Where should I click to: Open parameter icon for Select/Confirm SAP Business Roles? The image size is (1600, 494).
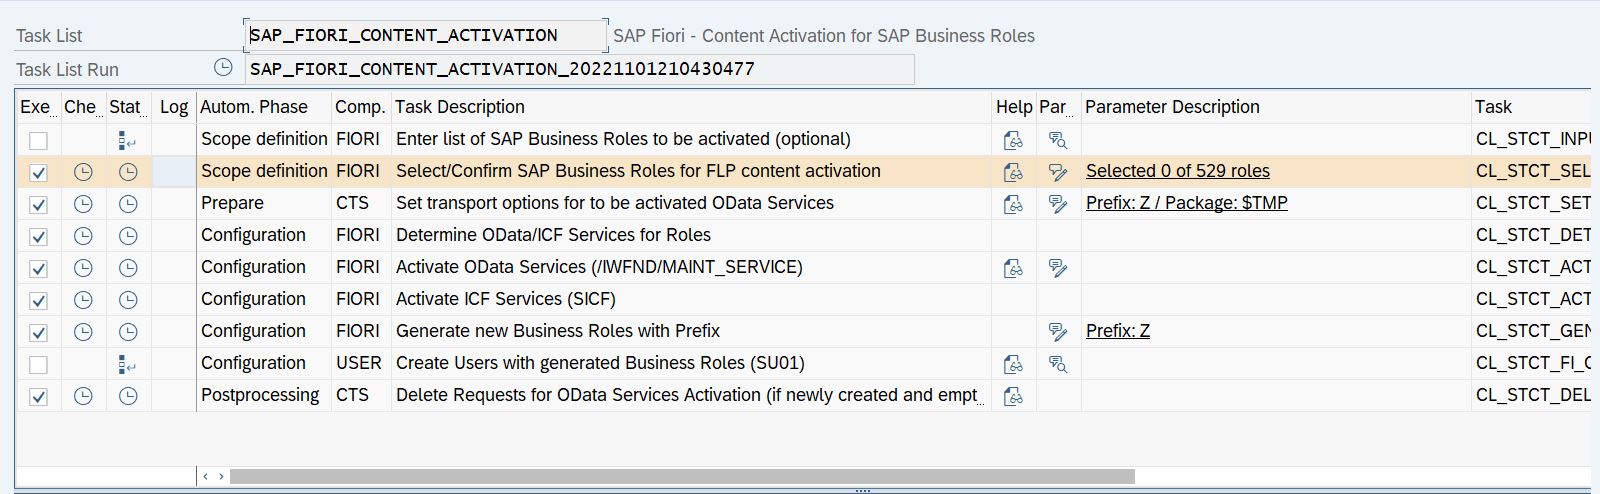(1057, 172)
